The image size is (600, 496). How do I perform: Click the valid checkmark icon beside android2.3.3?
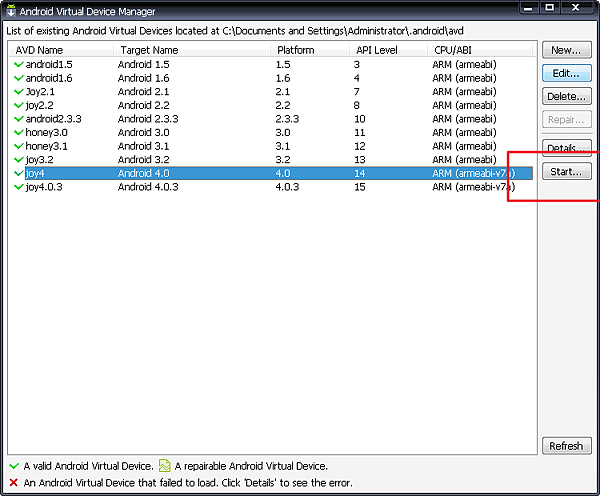[x=18, y=119]
